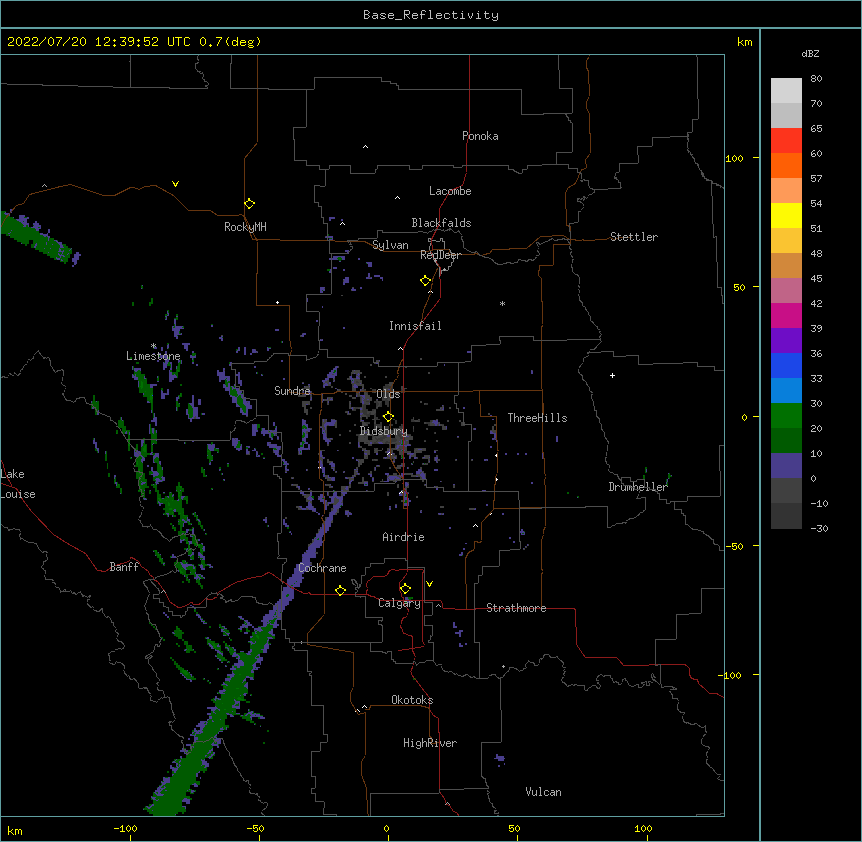Click the red 60-65 dBZ legend swatch
Viewport: 862px width, 842px height.
(786, 141)
